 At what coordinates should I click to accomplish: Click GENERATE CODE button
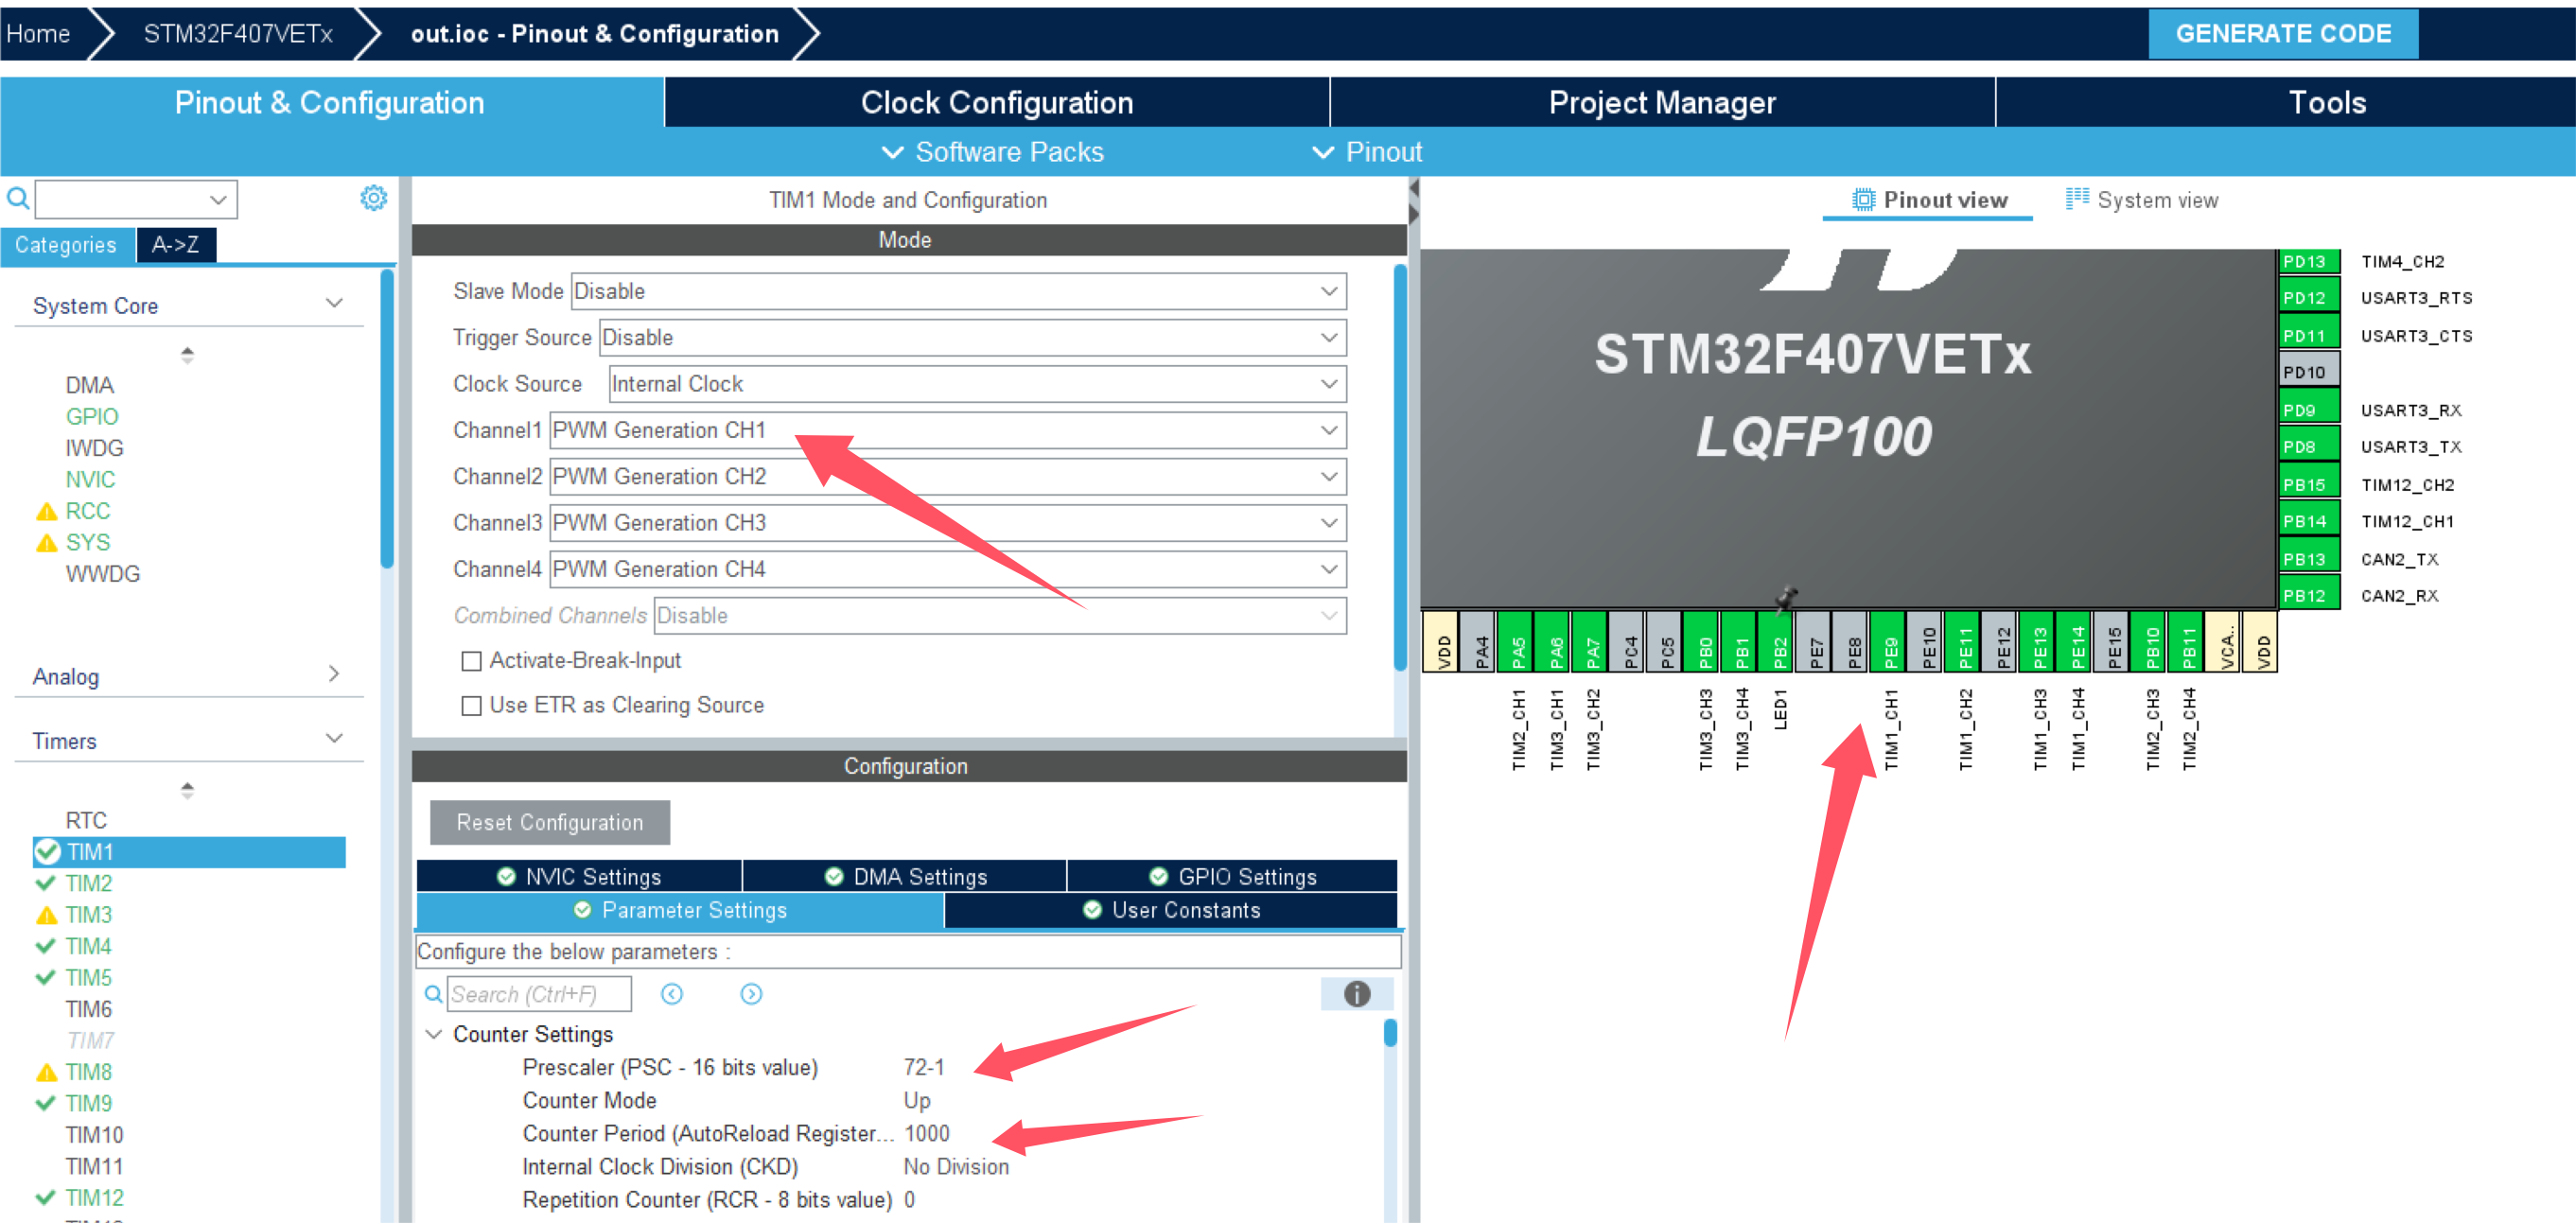point(2283,34)
